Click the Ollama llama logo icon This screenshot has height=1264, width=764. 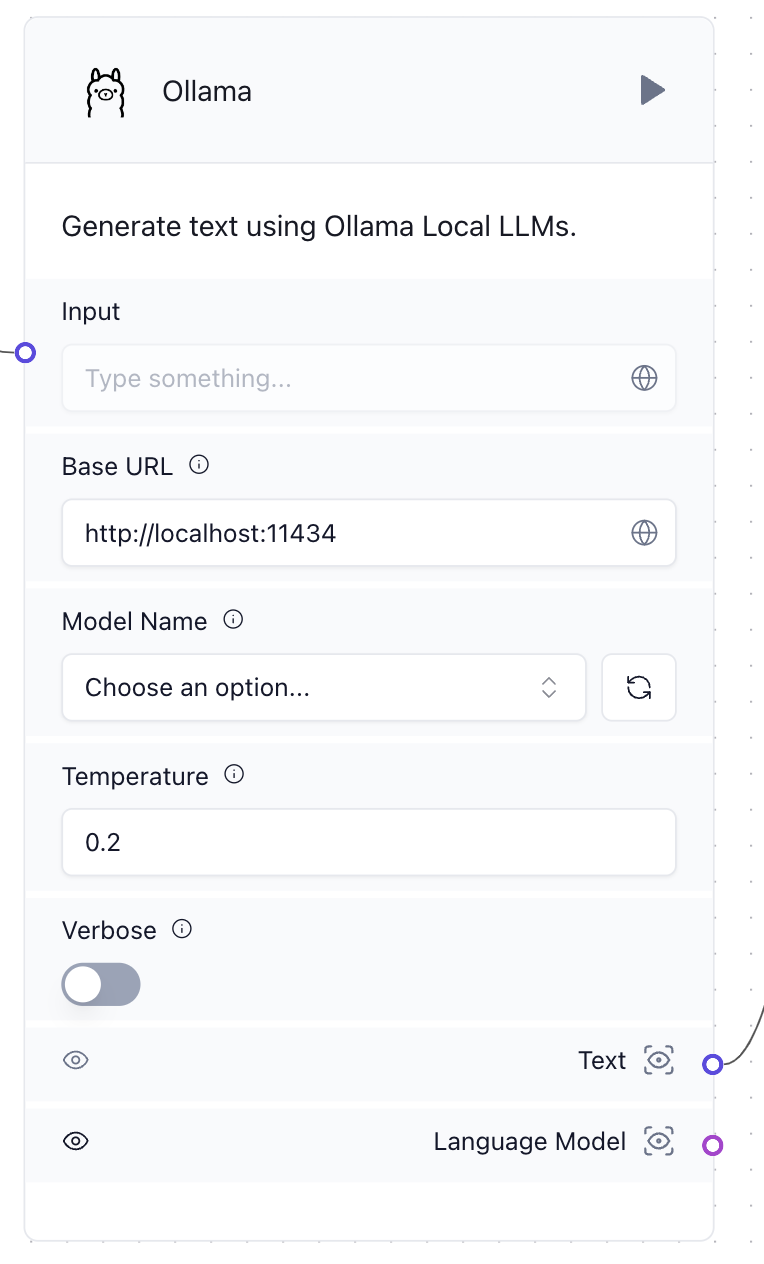[x=106, y=92]
